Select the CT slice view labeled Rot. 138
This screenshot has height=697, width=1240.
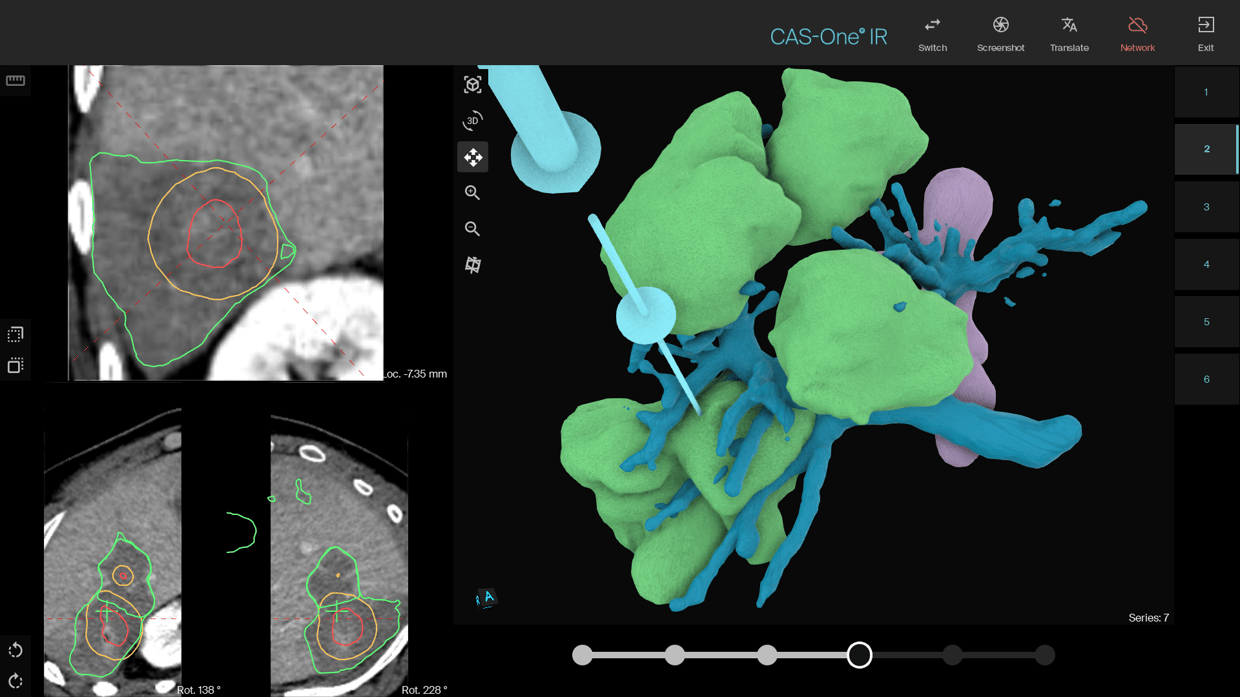(113, 552)
